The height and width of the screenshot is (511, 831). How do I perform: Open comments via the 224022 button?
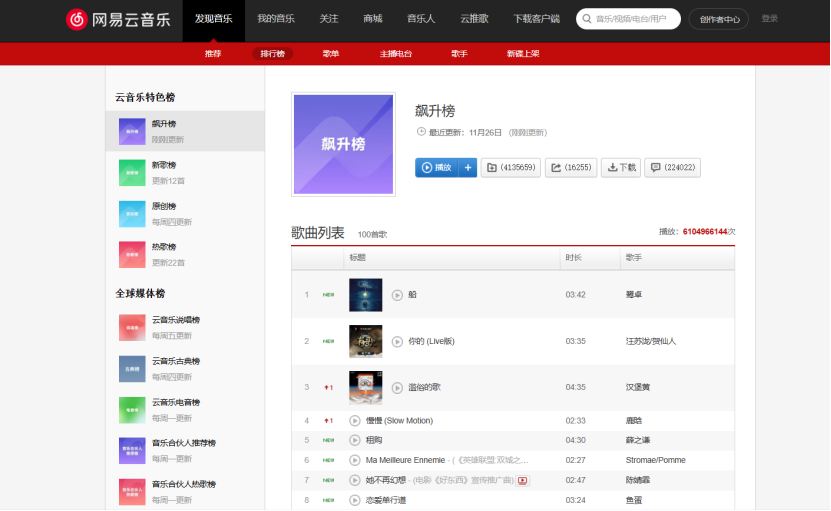tap(671, 168)
